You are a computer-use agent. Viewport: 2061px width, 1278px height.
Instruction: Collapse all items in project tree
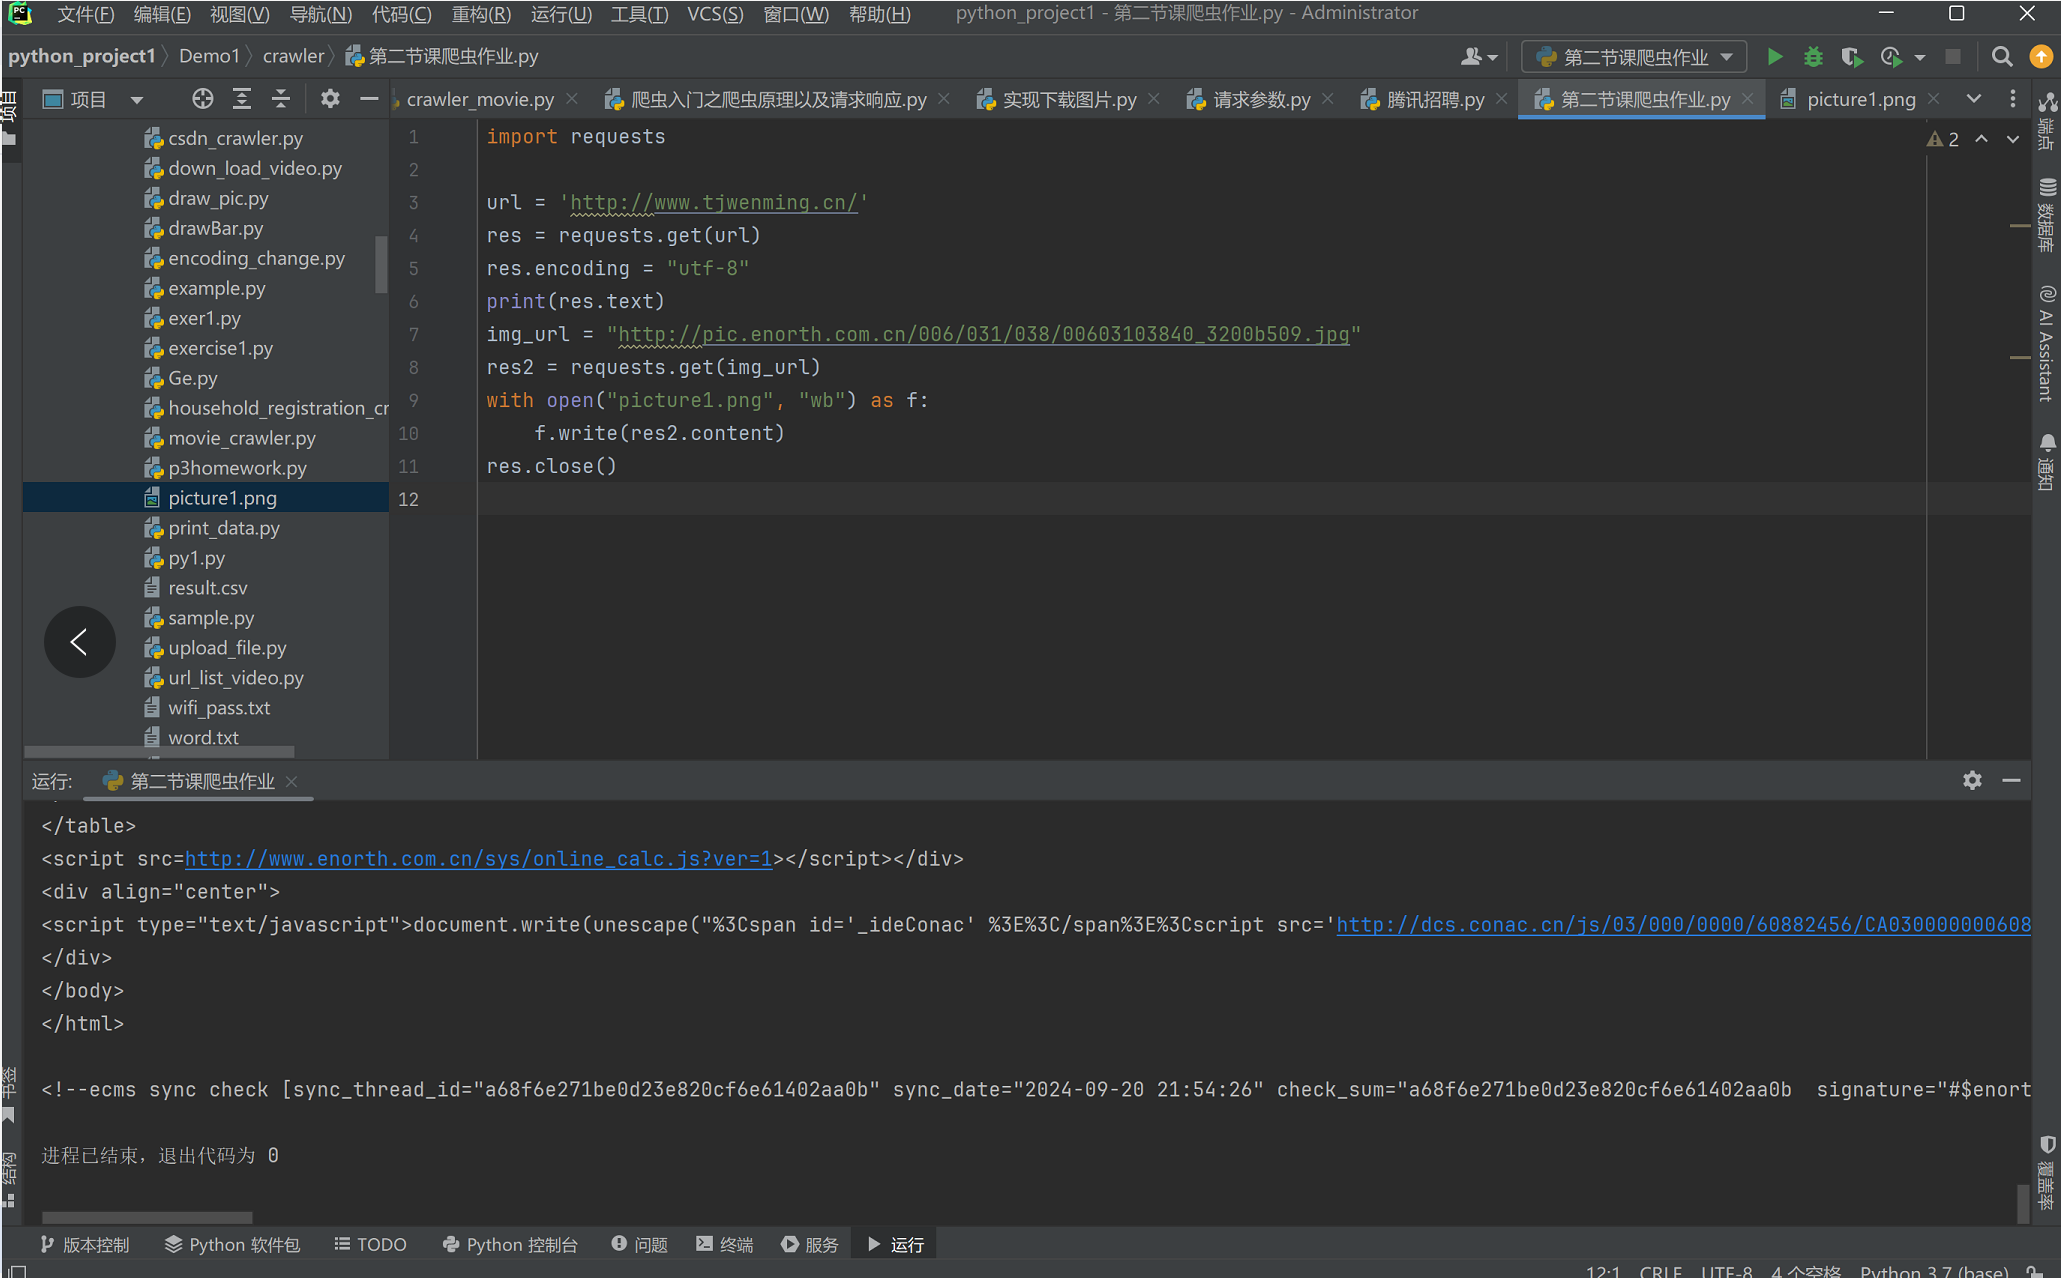click(x=281, y=99)
